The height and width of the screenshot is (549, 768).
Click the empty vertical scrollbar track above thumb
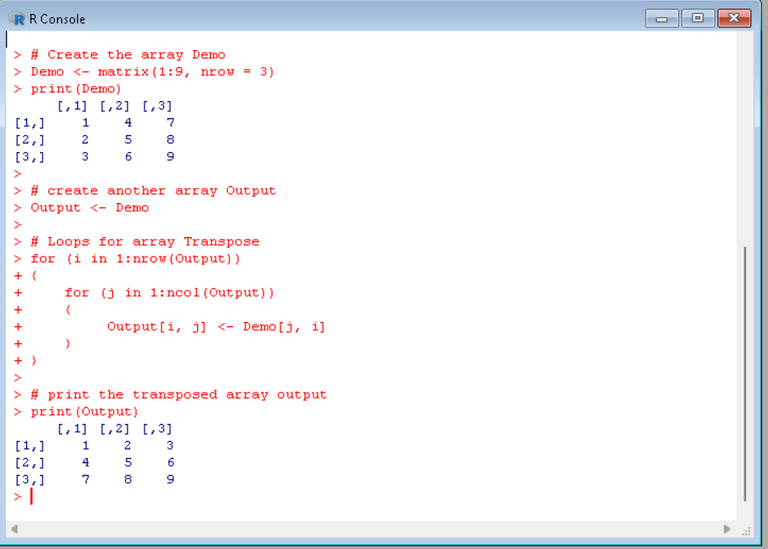tap(745, 140)
